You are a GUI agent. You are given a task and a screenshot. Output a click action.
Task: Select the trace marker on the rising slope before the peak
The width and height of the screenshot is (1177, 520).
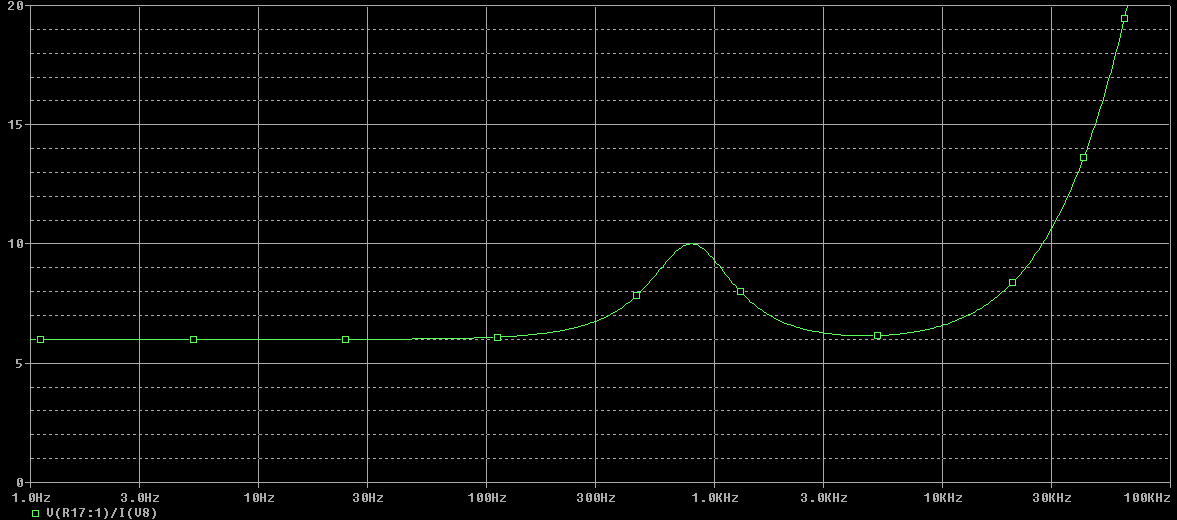637,296
